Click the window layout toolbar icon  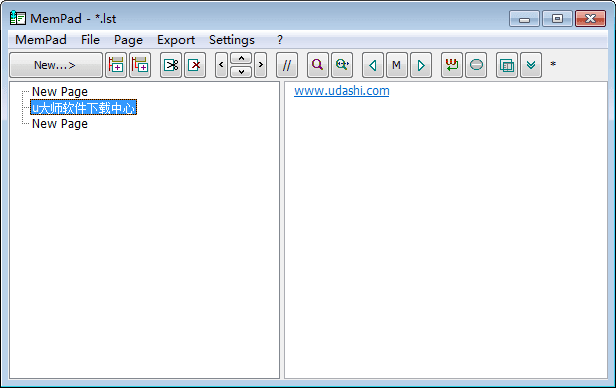(507, 65)
